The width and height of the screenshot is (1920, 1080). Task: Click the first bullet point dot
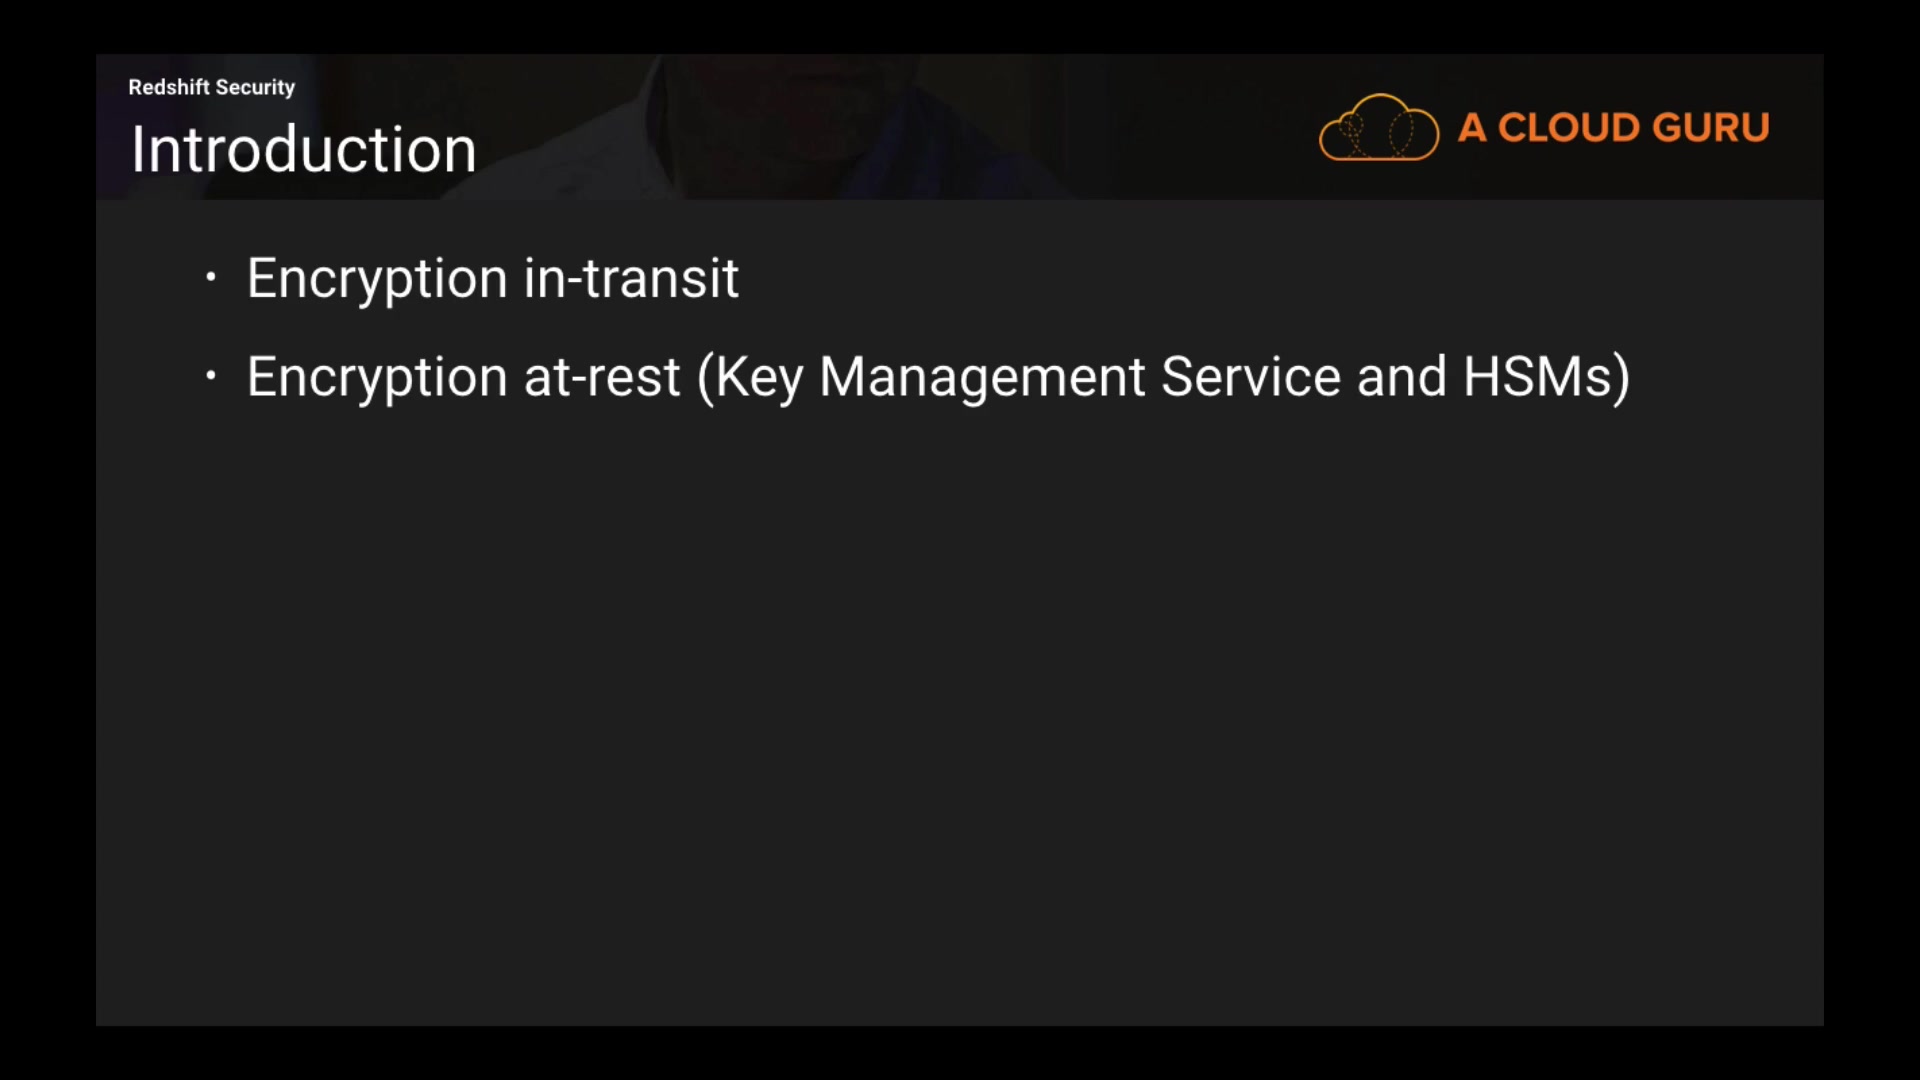210,277
